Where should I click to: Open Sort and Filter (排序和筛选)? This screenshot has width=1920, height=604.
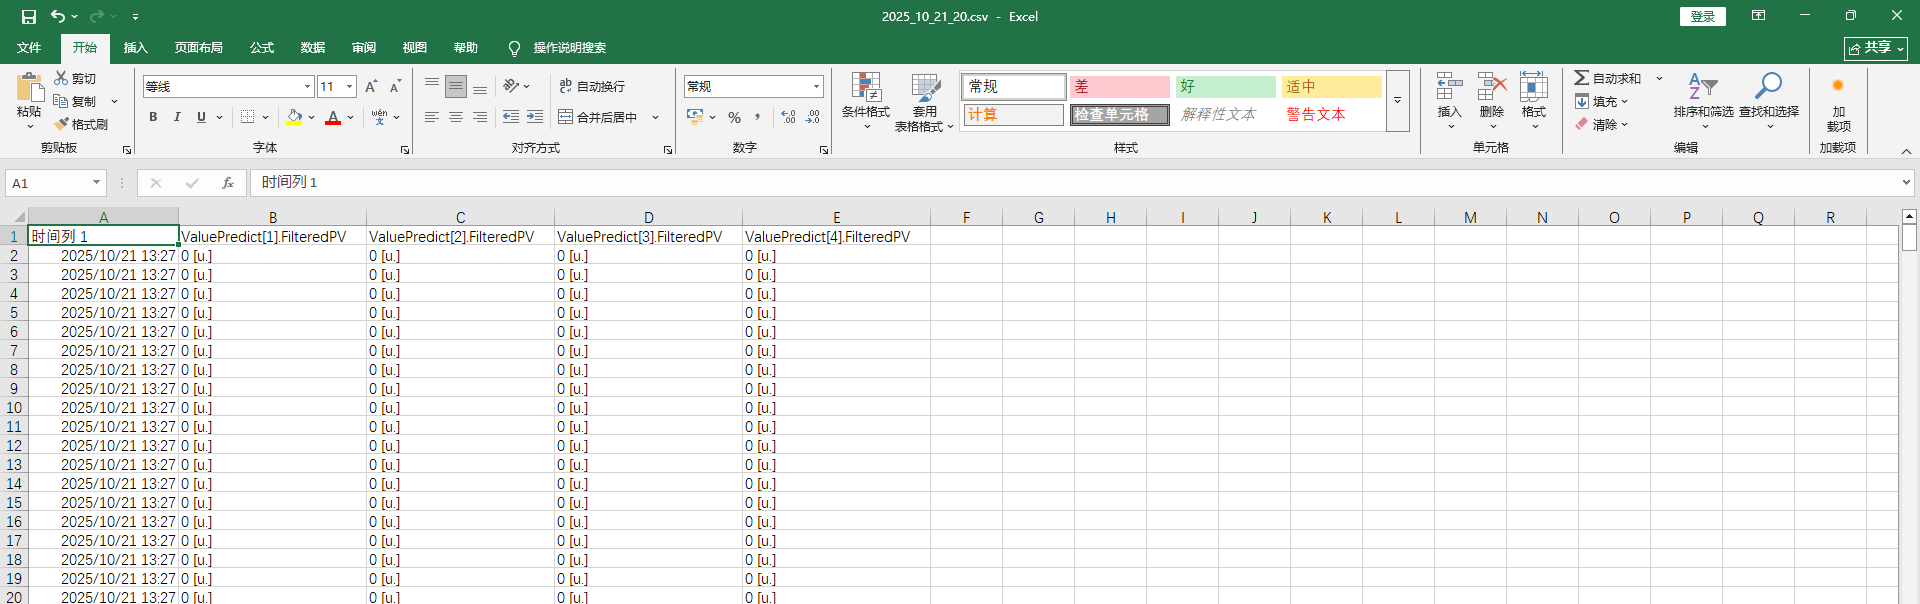pyautogui.click(x=1703, y=101)
